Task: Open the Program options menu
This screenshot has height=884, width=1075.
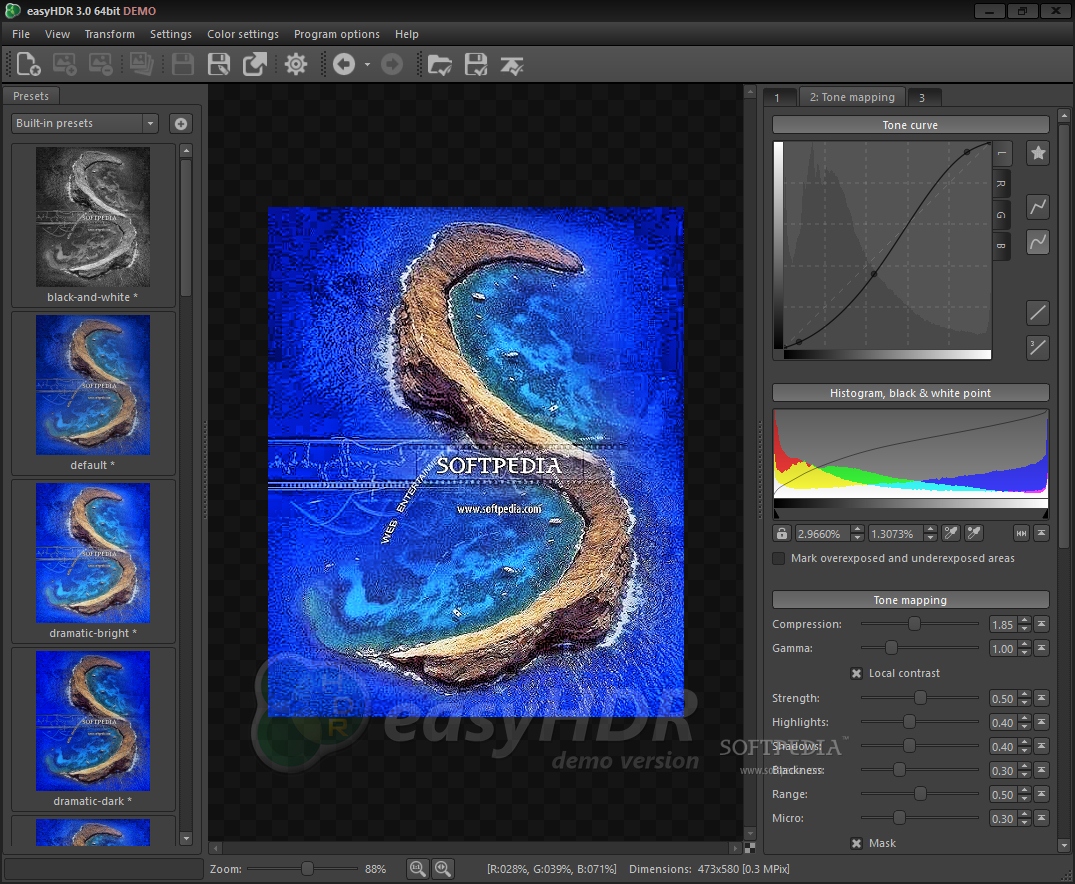Action: 337,34
